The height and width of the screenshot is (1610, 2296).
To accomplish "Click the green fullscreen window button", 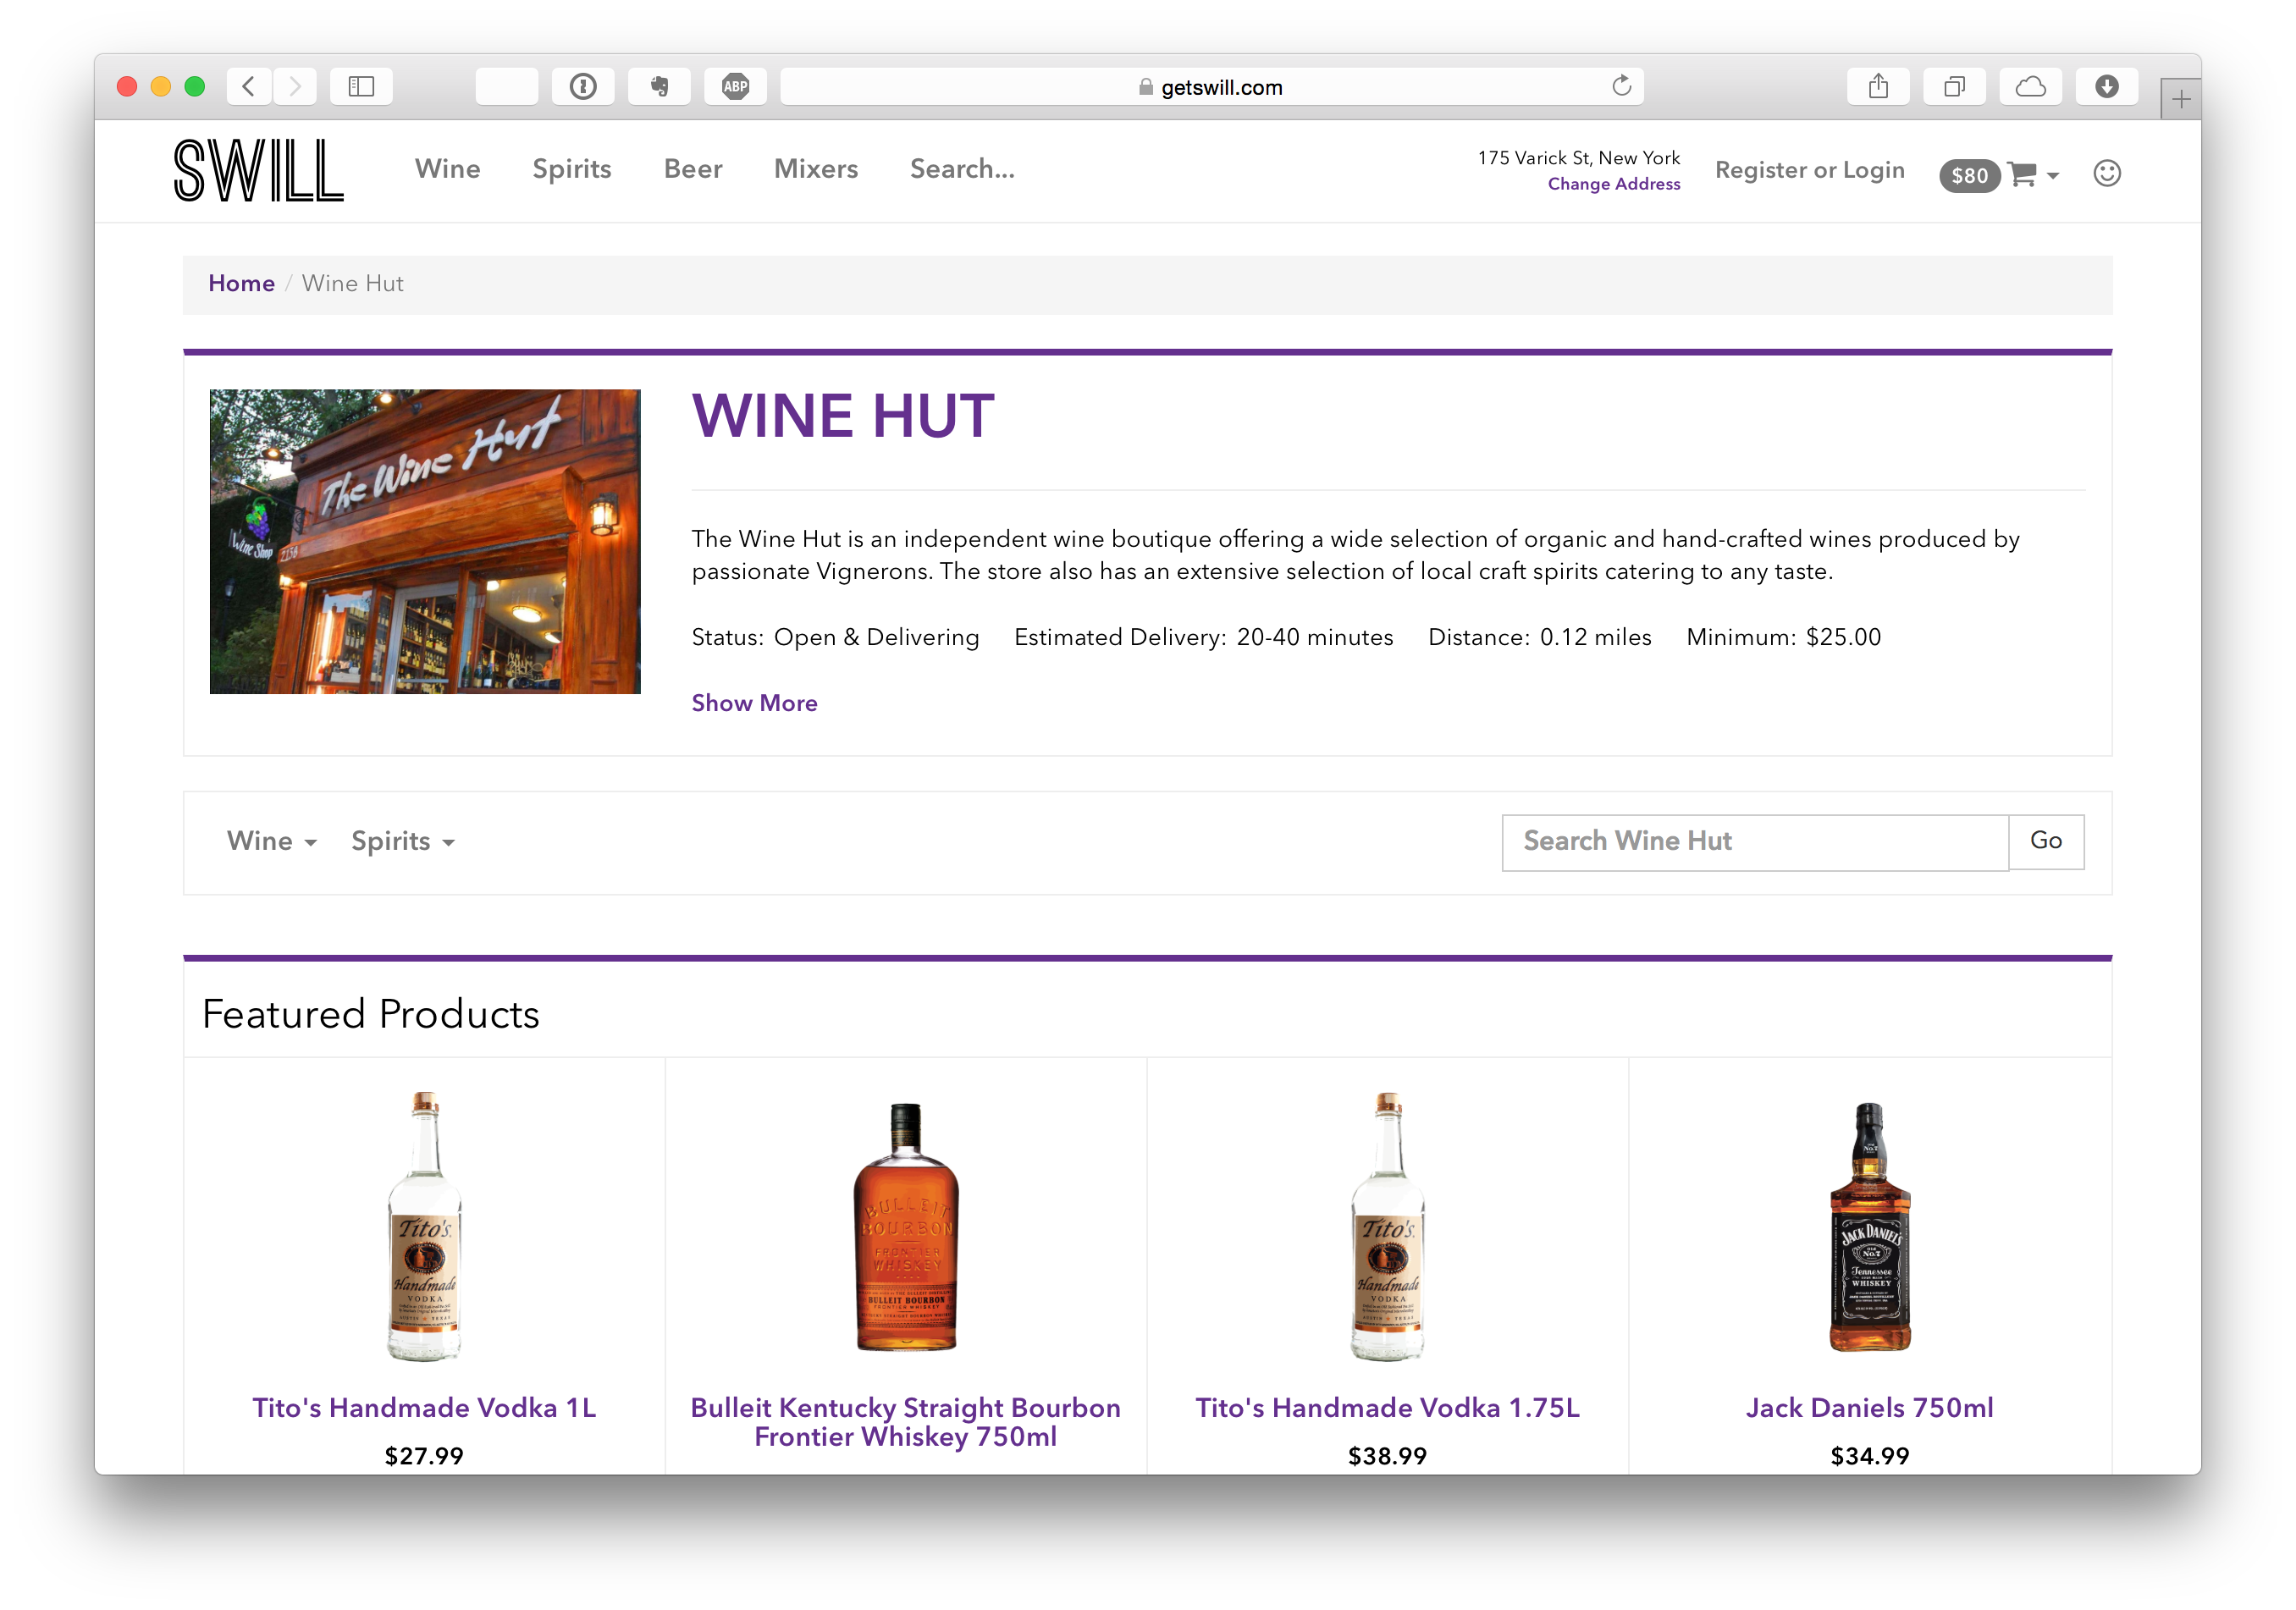I will (x=195, y=87).
